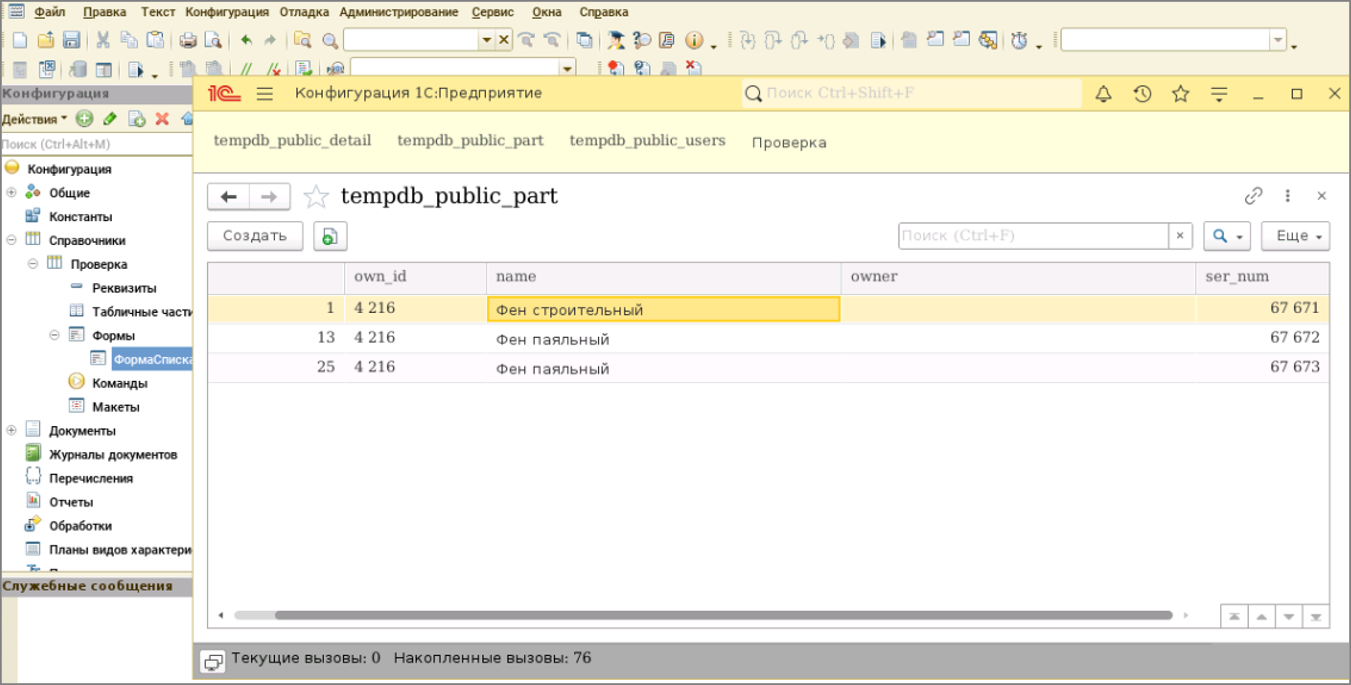
Task: Click the red X delete icon in the configuration panel
Action: pos(162,119)
